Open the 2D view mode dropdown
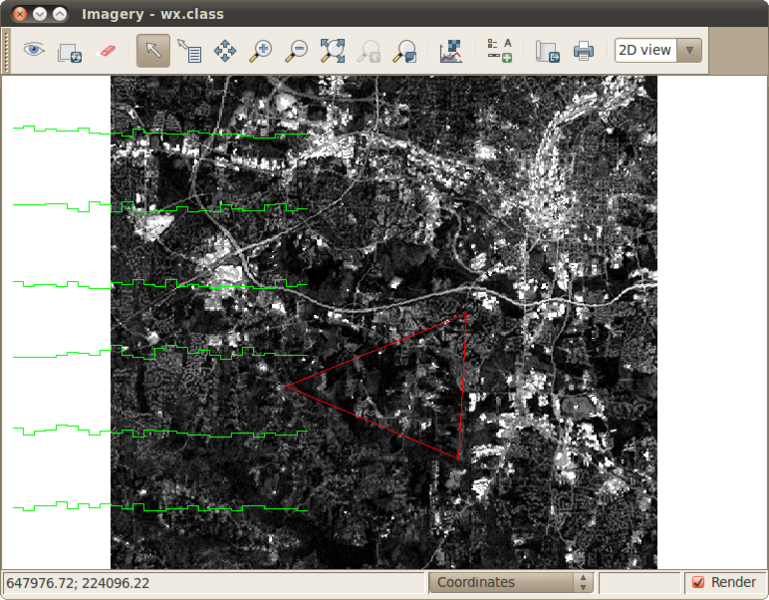Screen dimensions: 769x600 (x=658, y=50)
